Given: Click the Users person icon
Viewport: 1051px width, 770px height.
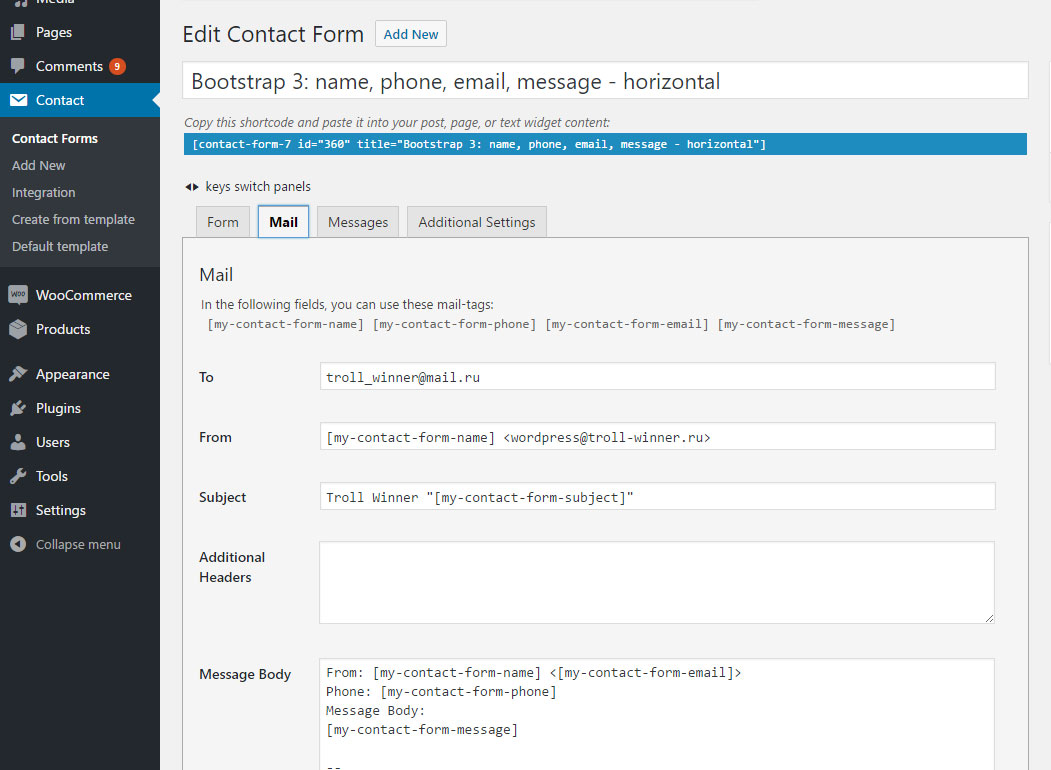Looking at the screenshot, I should (18, 442).
